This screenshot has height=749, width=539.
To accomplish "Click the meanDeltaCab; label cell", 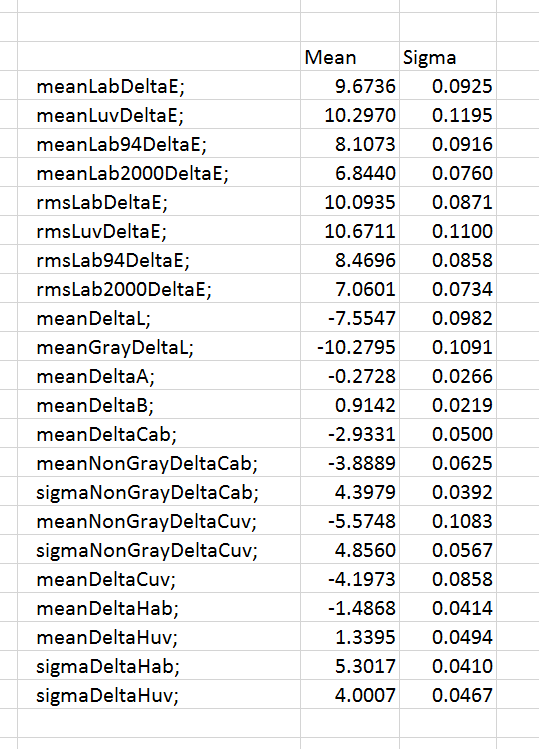I will (x=159, y=434).
